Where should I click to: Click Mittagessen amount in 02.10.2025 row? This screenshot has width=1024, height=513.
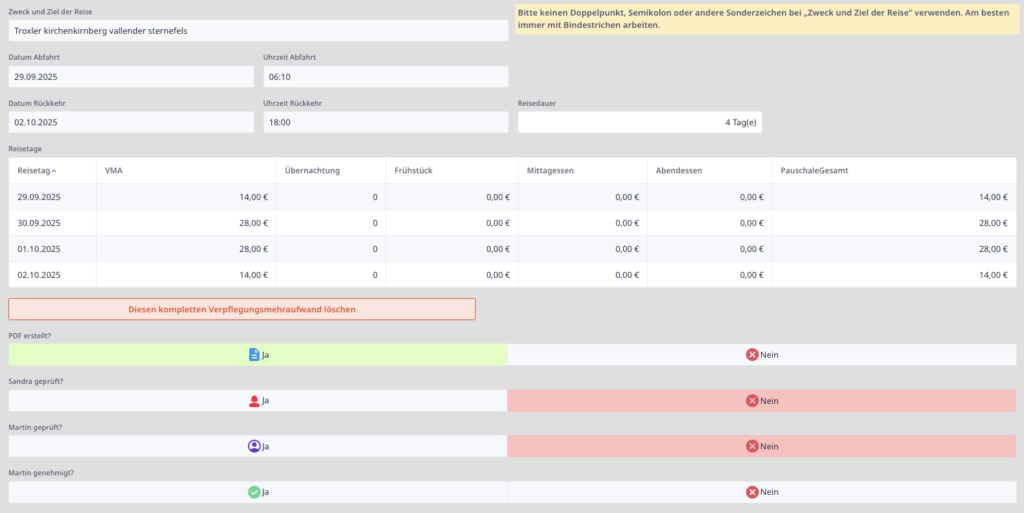coord(583,275)
